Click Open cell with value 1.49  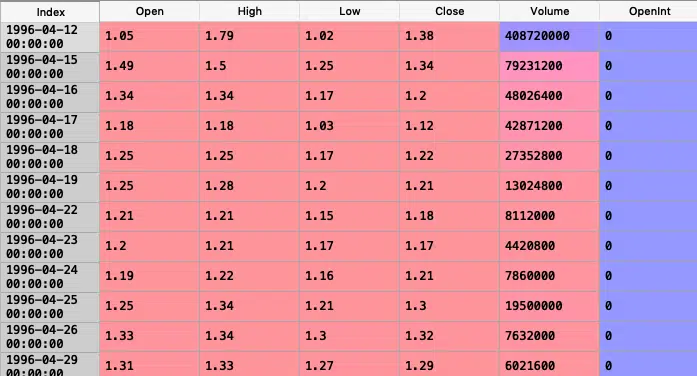click(x=149, y=66)
